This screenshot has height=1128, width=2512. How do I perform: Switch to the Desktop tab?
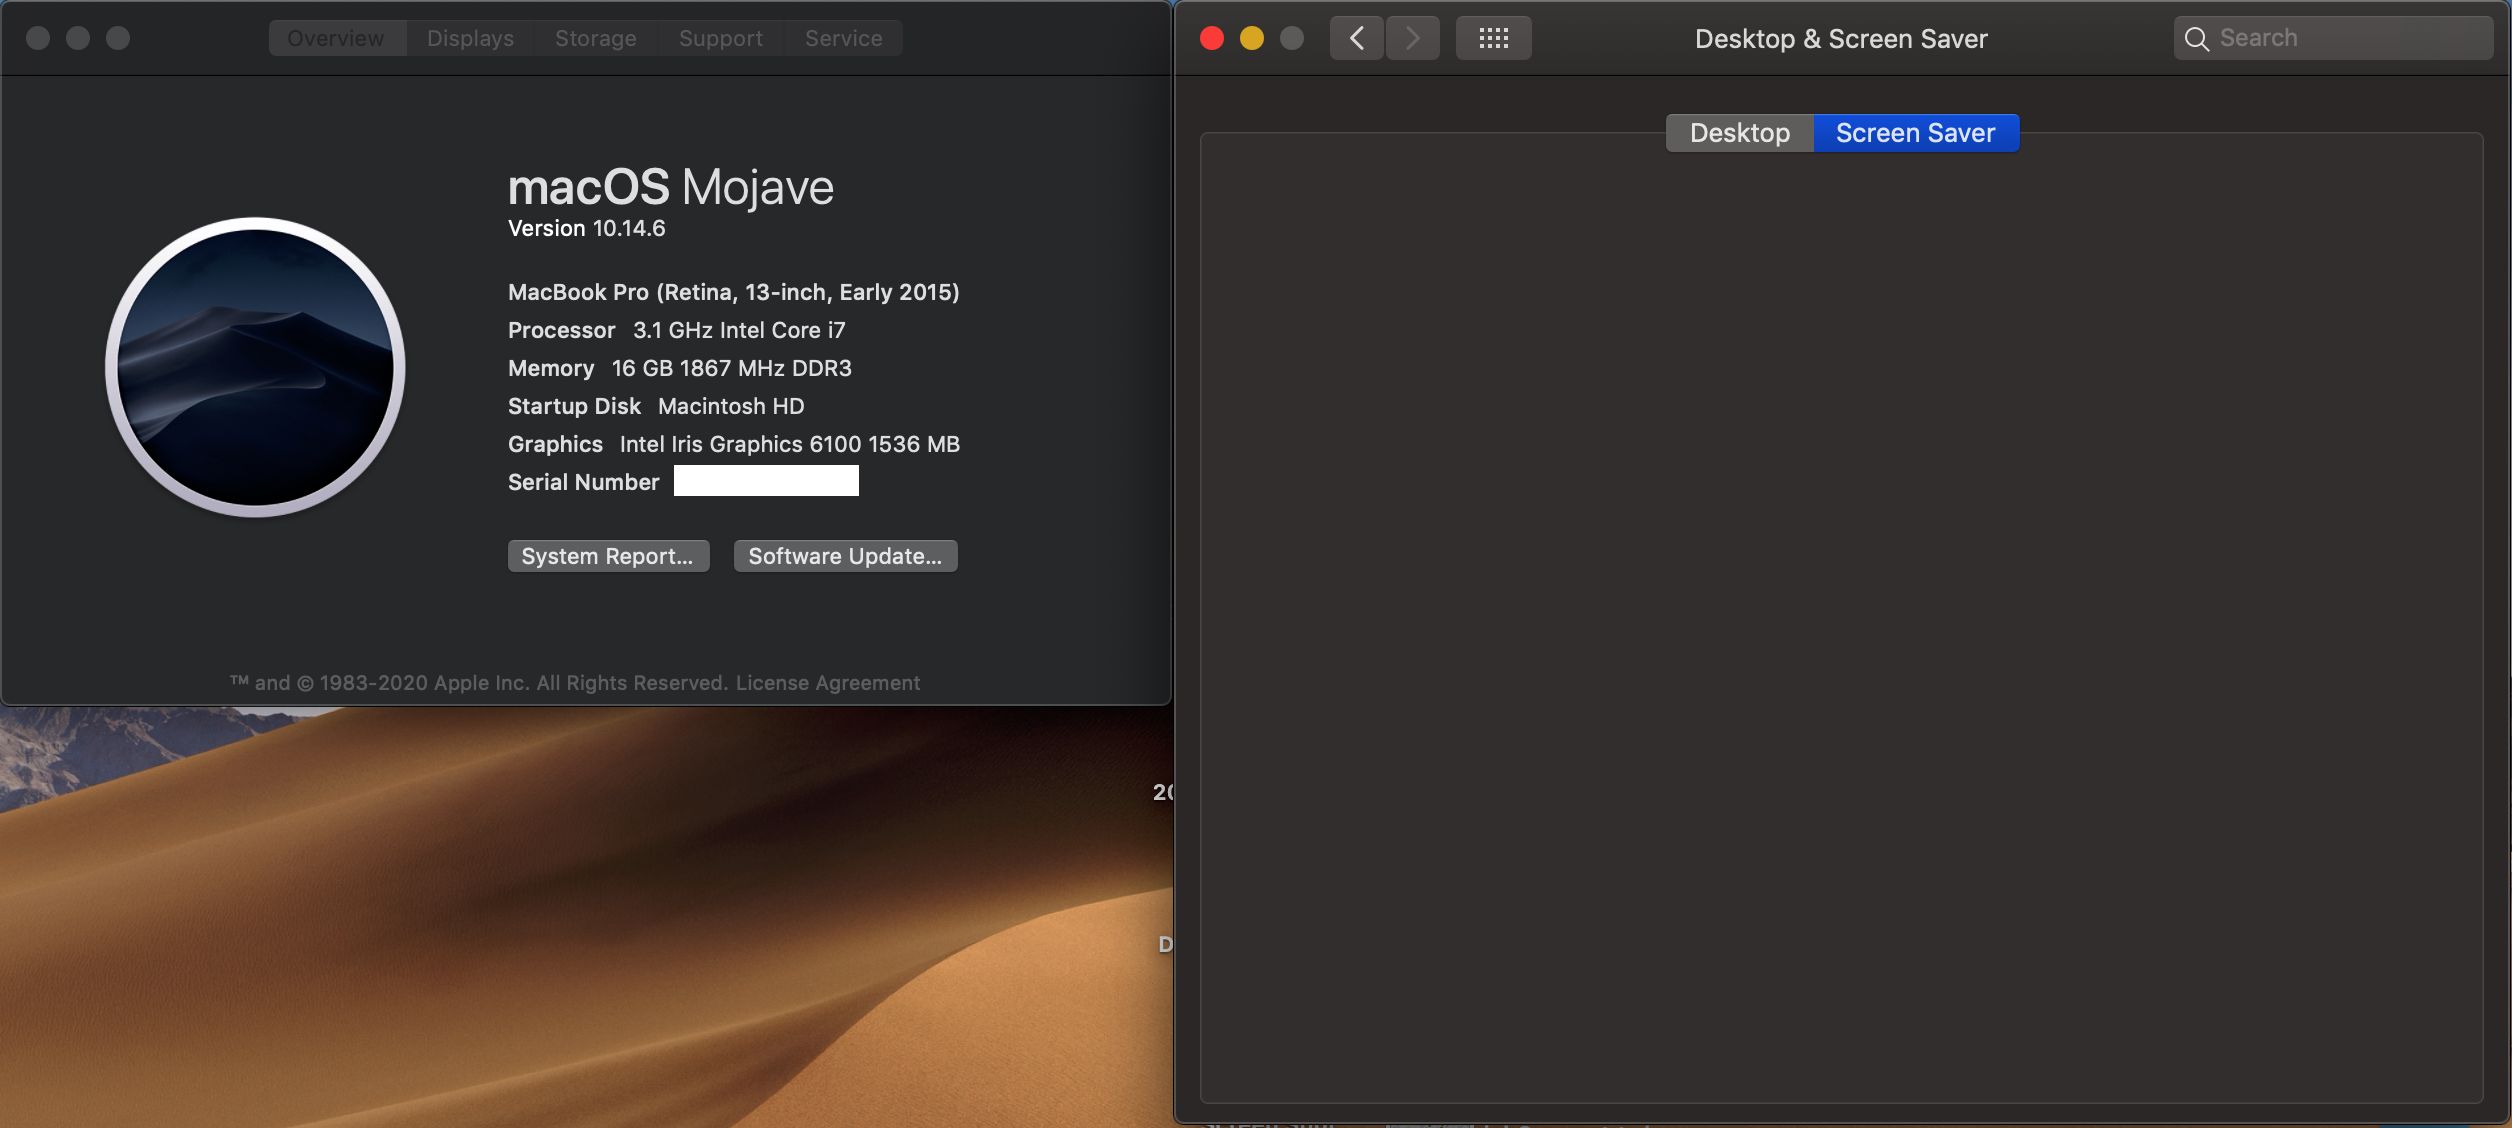[1738, 132]
